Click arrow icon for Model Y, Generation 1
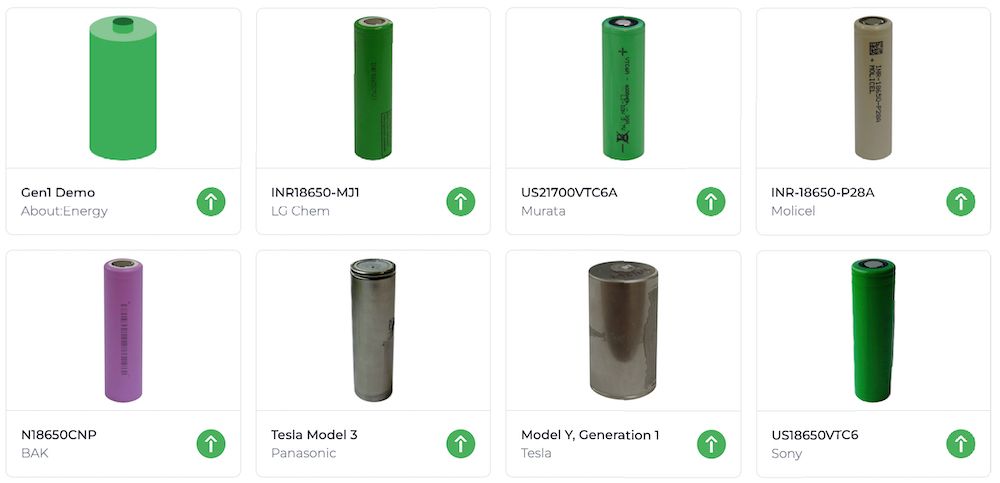The width and height of the screenshot is (1000, 483). click(710, 443)
